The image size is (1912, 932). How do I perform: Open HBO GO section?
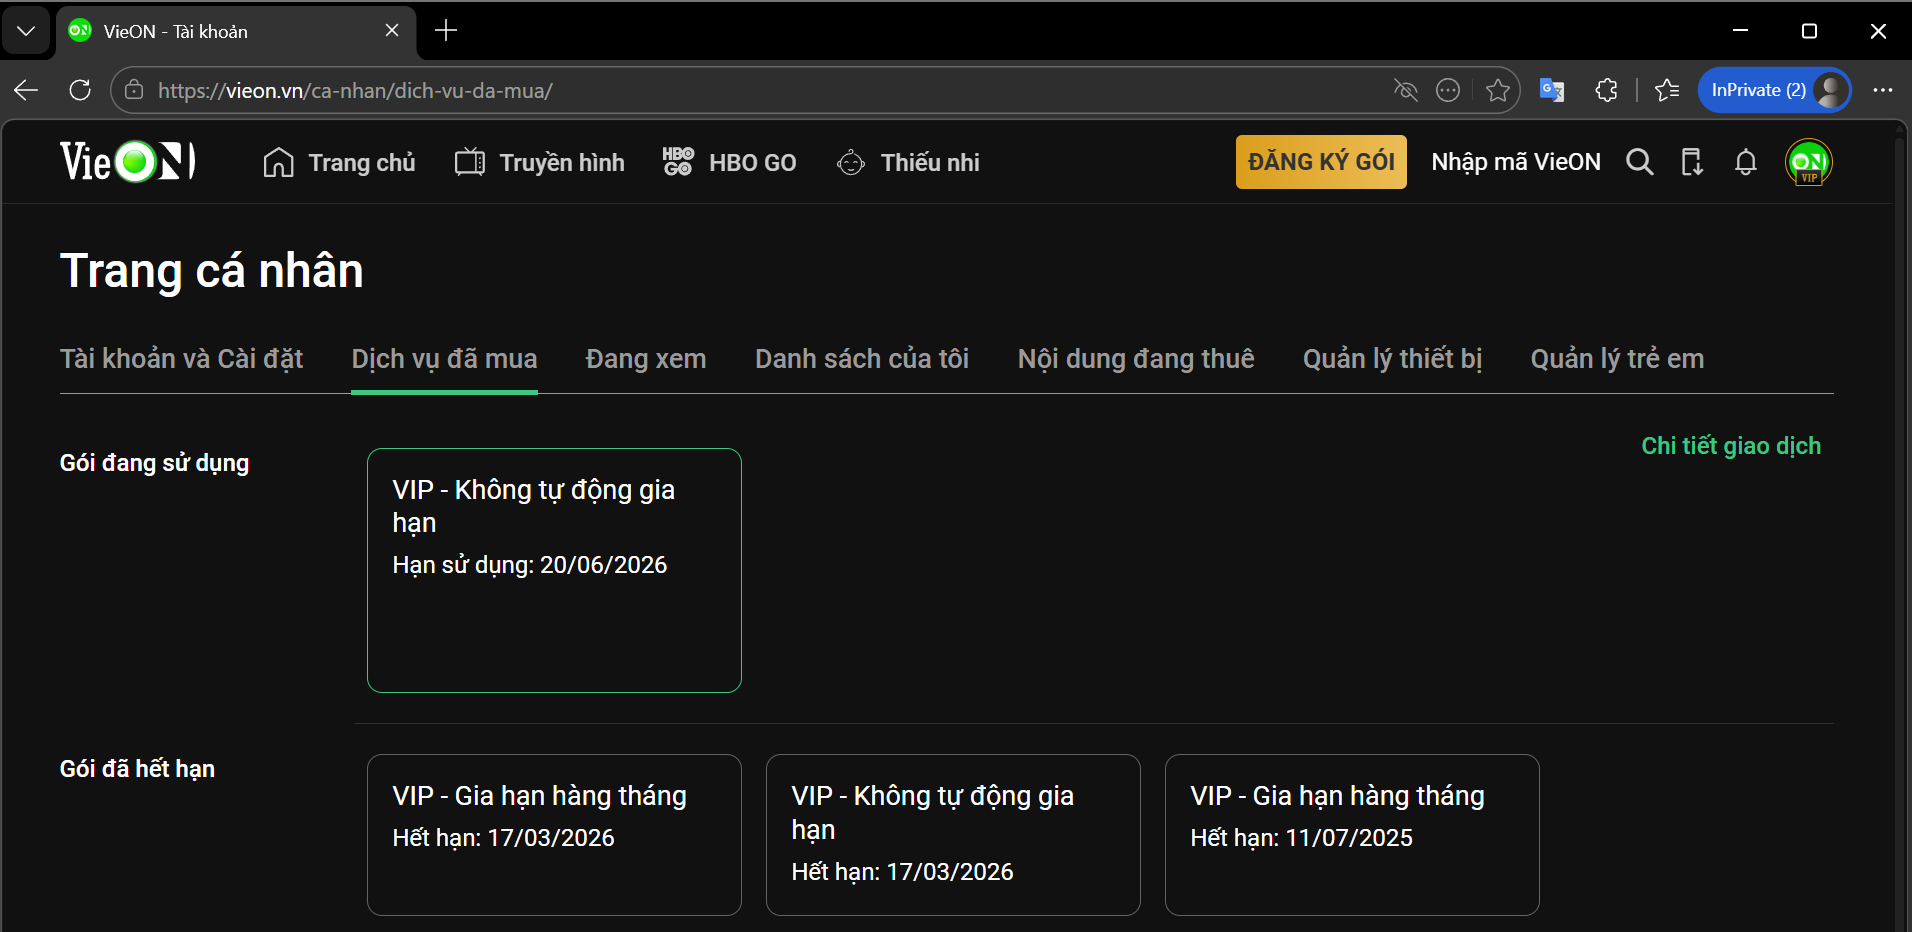point(730,162)
